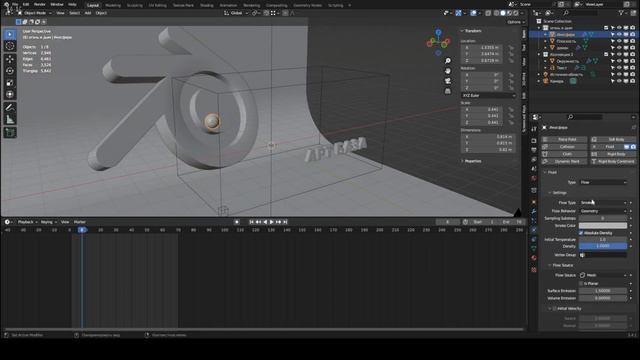Click the Density slider field
Screen dimensions: 640x360
coord(603,247)
